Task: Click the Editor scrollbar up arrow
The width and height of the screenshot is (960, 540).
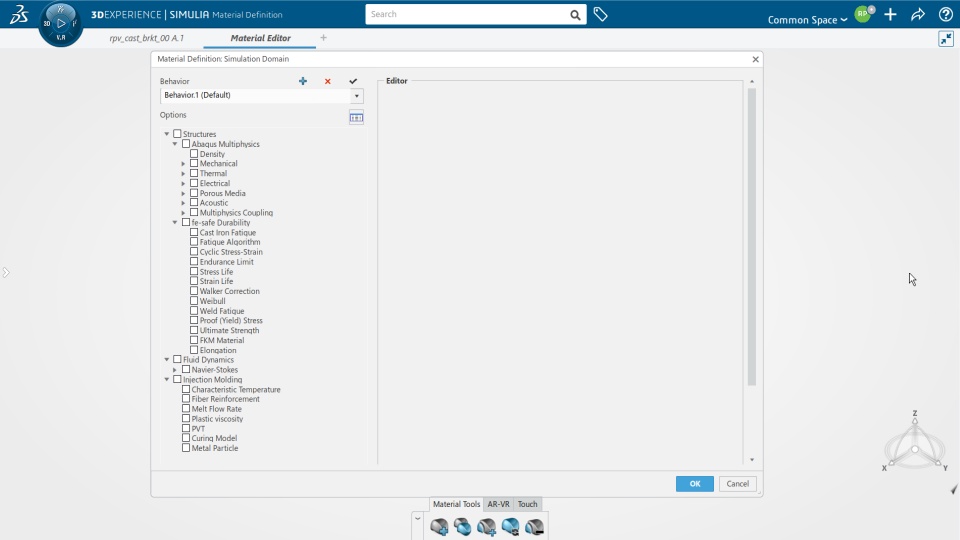Action: tap(752, 81)
